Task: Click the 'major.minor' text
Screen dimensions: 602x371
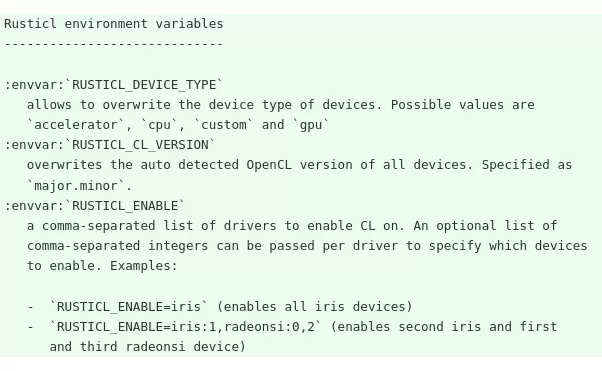Action: [x=76, y=186]
